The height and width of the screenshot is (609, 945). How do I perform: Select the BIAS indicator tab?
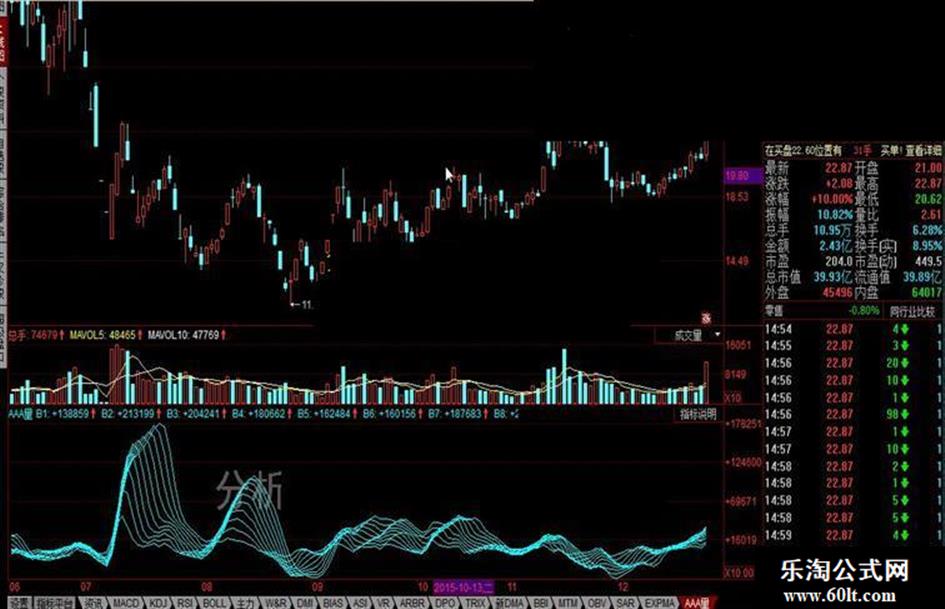(333, 603)
